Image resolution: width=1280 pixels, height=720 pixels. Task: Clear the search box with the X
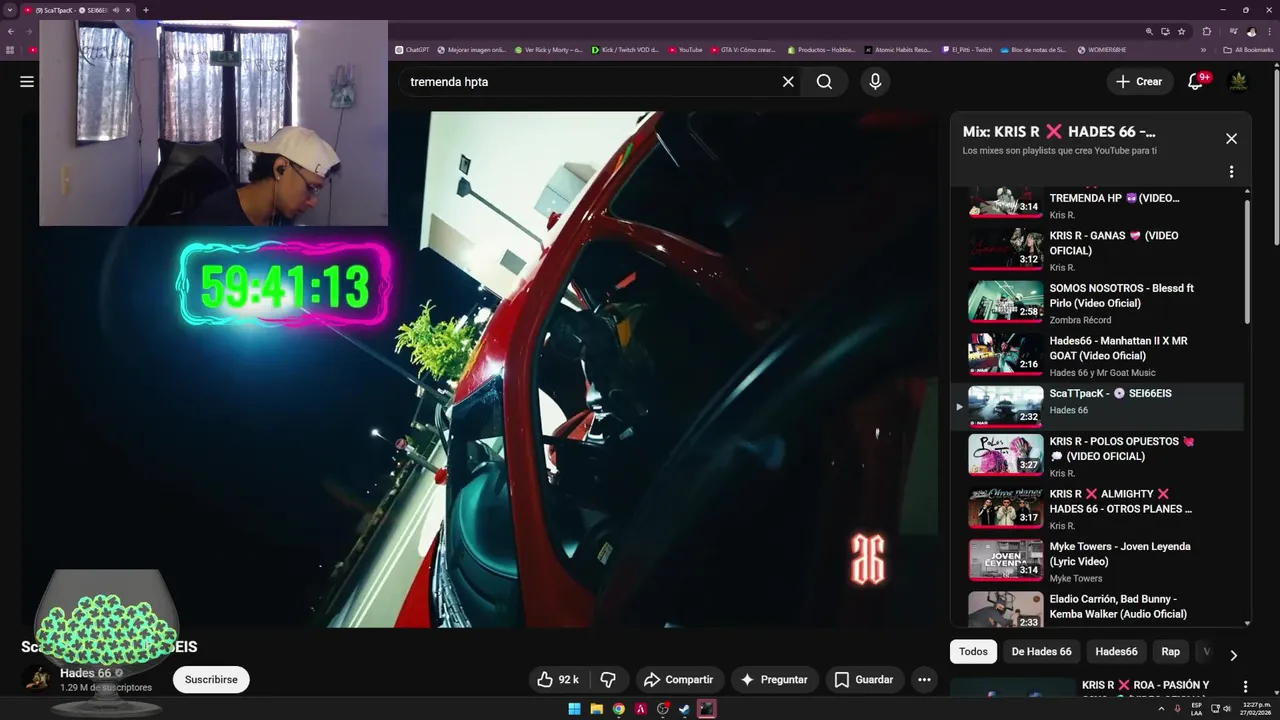pyautogui.click(x=788, y=82)
